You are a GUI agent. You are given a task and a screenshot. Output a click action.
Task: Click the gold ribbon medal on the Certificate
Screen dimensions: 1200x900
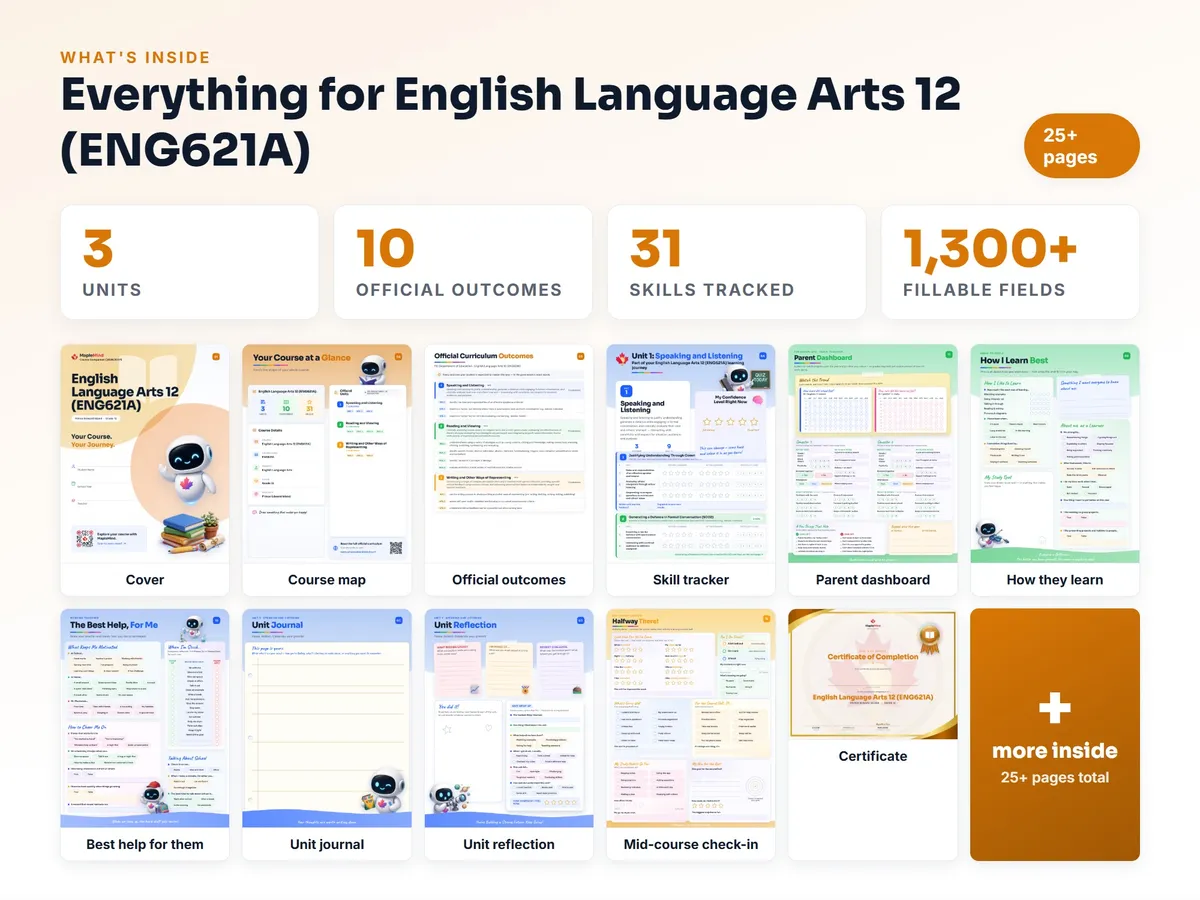pyautogui.click(x=929, y=637)
